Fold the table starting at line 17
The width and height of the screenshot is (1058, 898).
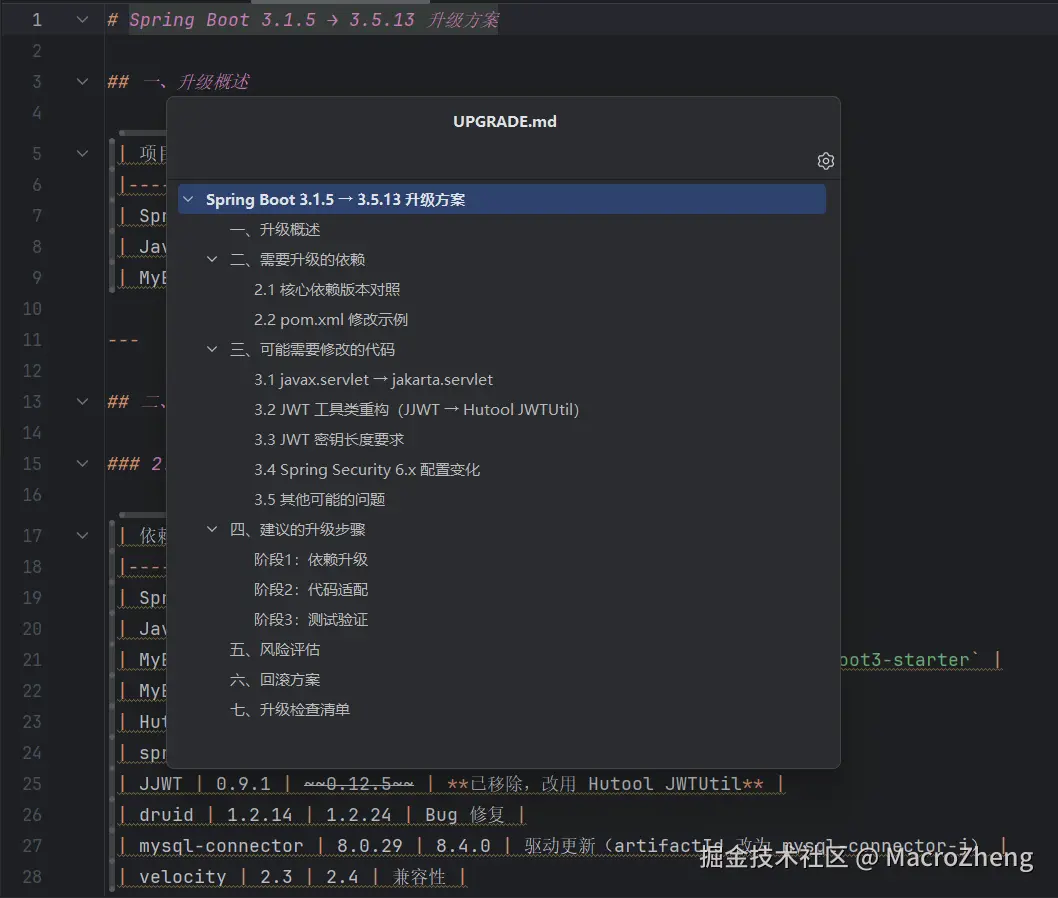(x=82, y=535)
